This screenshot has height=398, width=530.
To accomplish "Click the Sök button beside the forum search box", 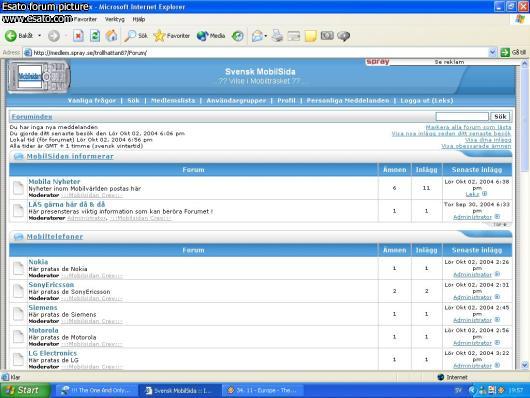I will [500, 116].
